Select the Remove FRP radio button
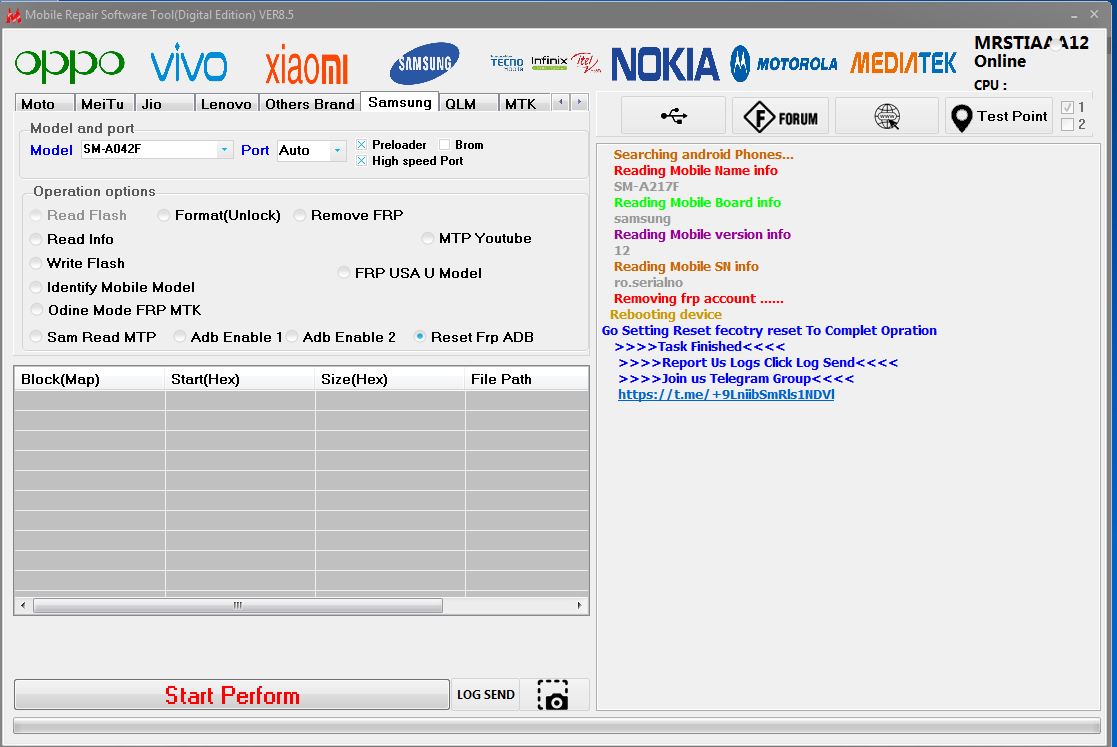Viewport: 1117px width, 747px height. click(x=299, y=215)
